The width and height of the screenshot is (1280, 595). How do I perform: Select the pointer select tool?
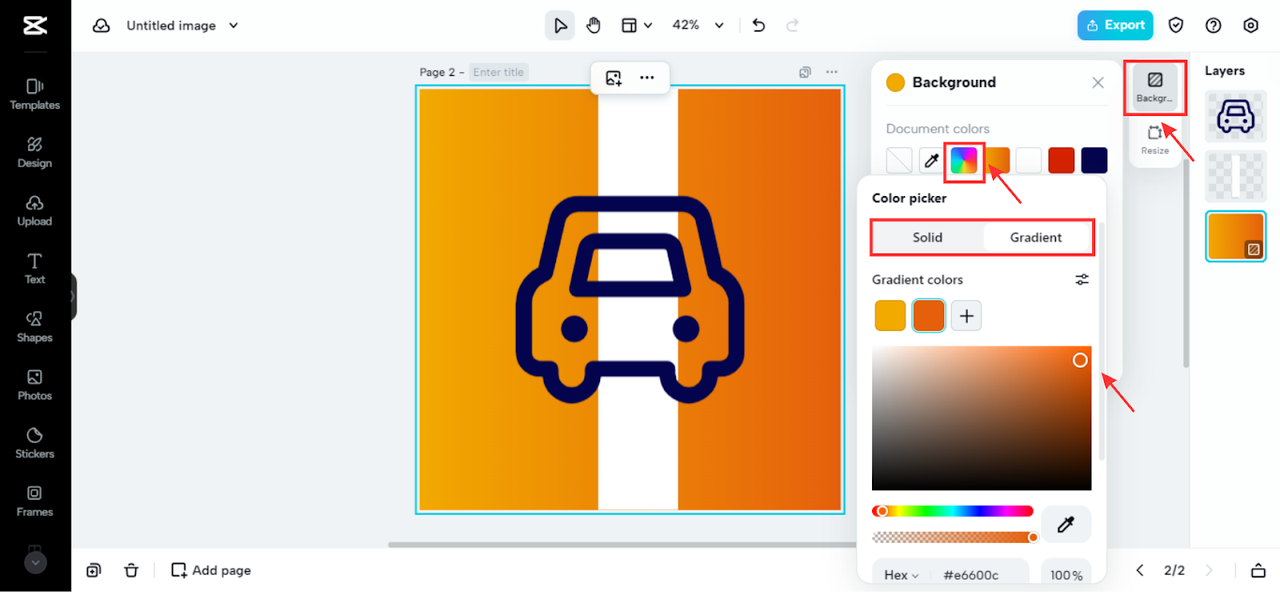(560, 25)
